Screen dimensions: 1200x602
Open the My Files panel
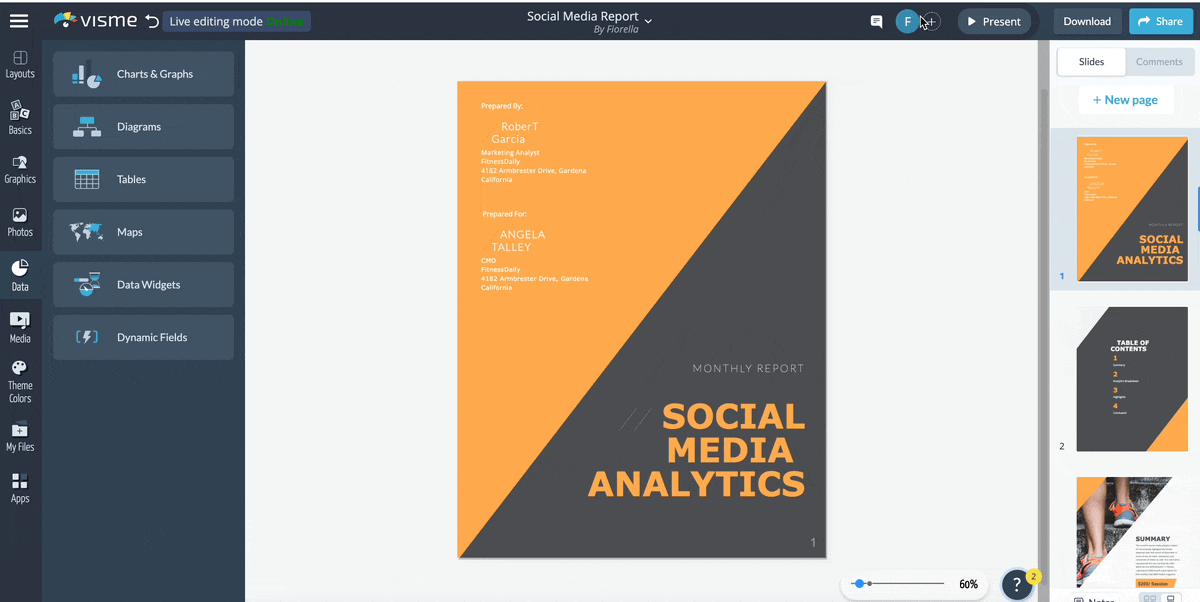pyautogui.click(x=20, y=437)
